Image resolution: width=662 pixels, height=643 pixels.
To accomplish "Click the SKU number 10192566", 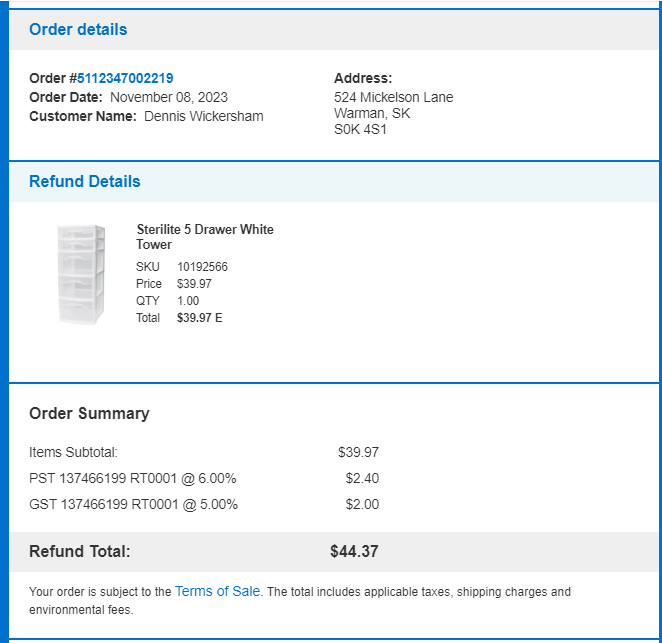I will [202, 267].
